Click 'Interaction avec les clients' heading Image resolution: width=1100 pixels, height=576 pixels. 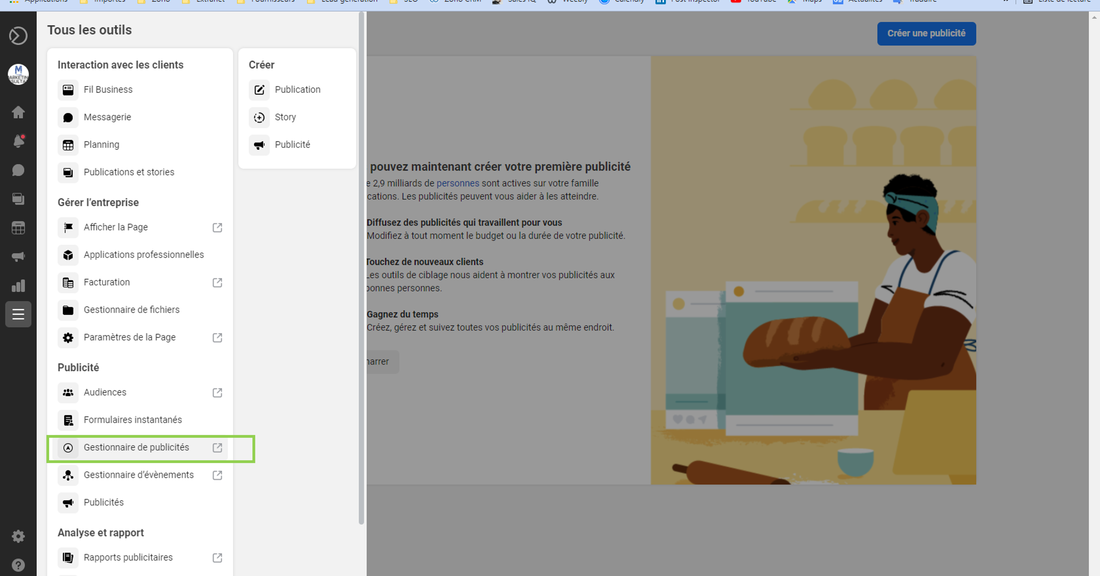[x=120, y=65]
